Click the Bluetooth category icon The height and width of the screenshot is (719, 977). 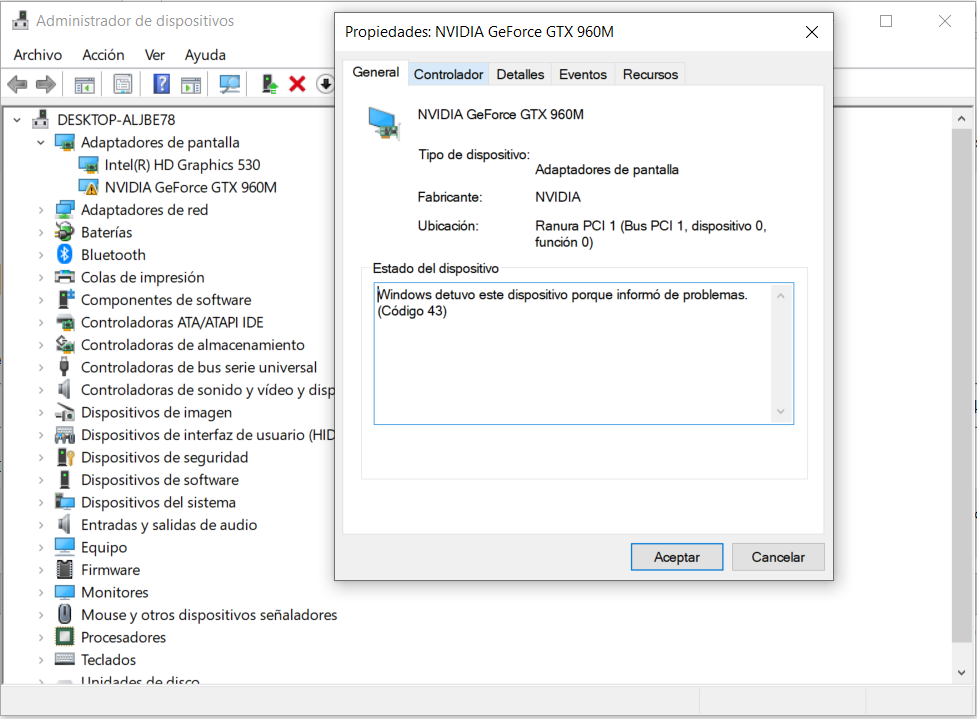(65, 254)
